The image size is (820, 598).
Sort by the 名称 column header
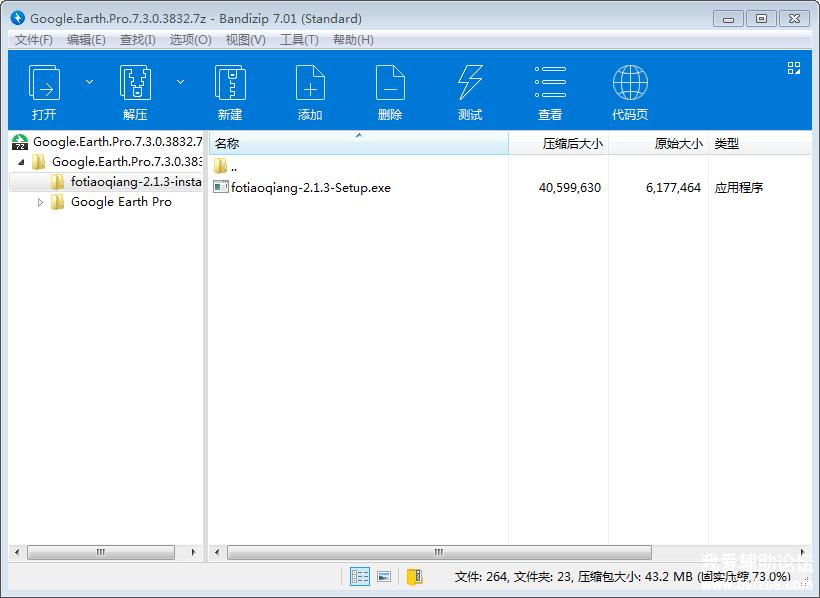click(x=359, y=143)
